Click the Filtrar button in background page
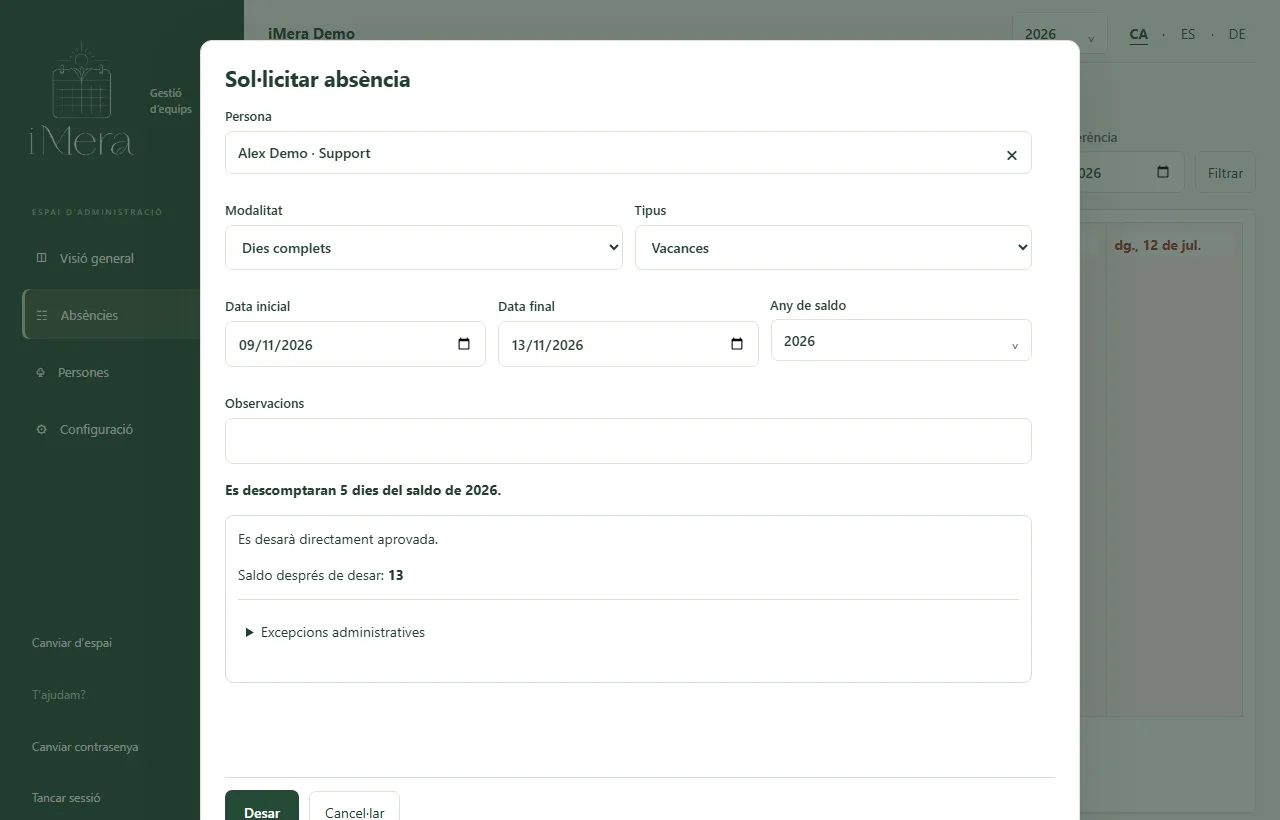The image size is (1280, 820). [1225, 173]
